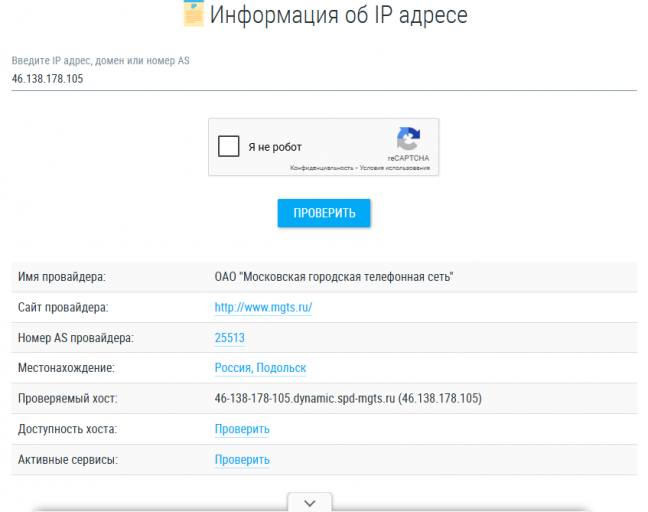Image resolution: width=648 pixels, height=512 pixels.
Task: Open reCAPTCHA "Условия использования" link
Action: click(395, 168)
